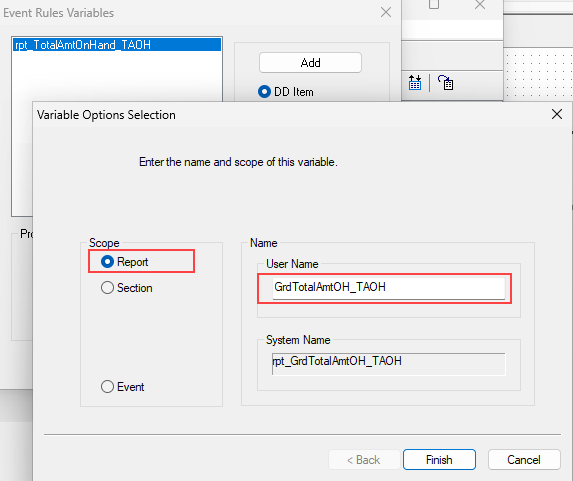The height and width of the screenshot is (481, 573).
Task: Focus the System Name text box
Action: [388, 364]
